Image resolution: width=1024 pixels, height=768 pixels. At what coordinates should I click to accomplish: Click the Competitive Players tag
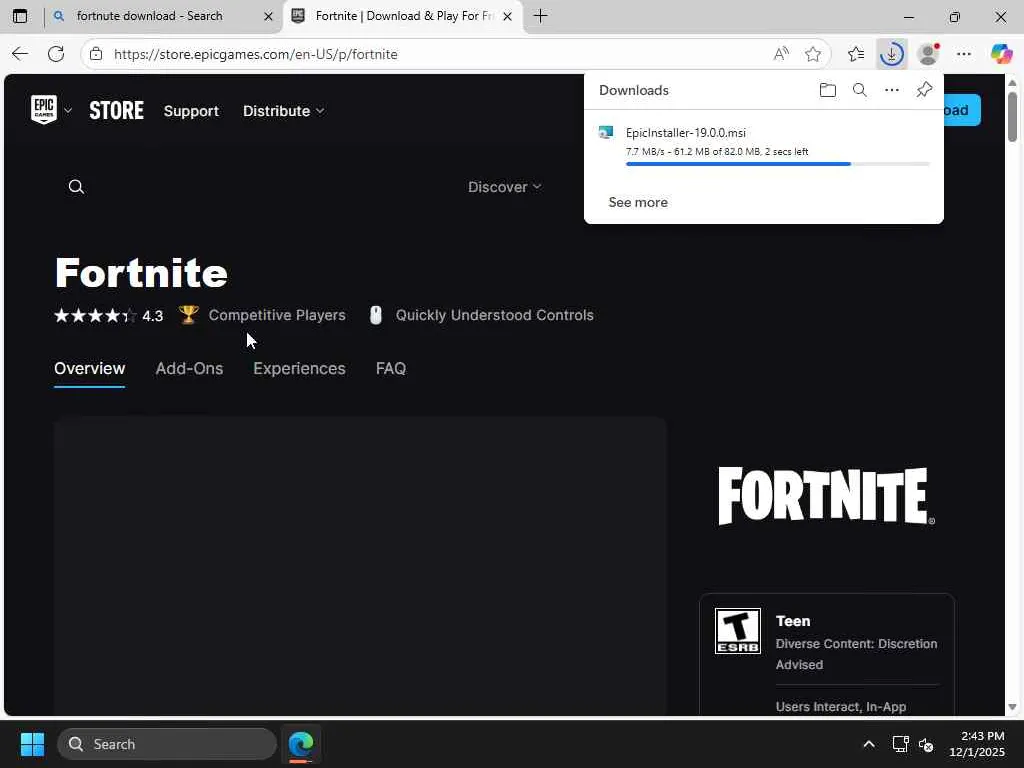point(263,315)
